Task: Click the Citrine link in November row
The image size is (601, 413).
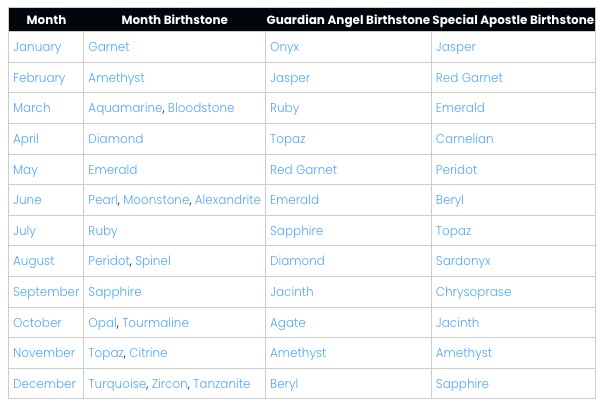Action: coord(148,353)
